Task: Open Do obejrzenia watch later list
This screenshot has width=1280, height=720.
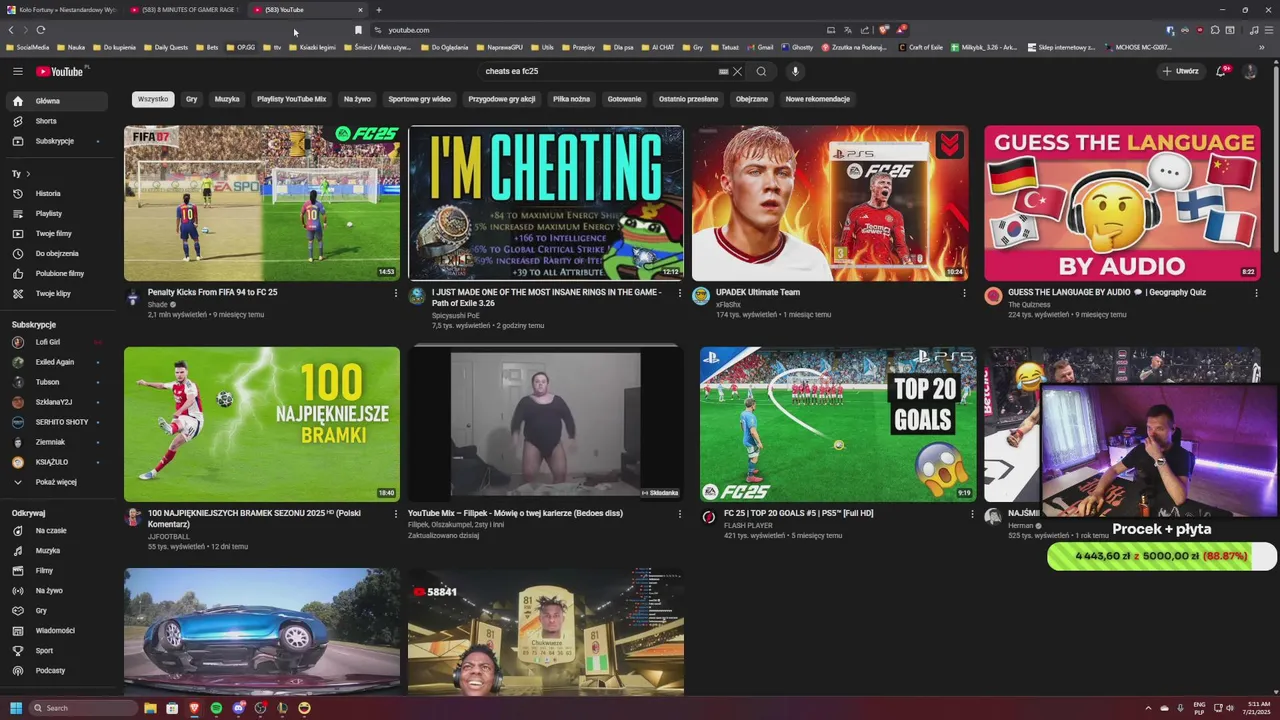Action: point(56,253)
